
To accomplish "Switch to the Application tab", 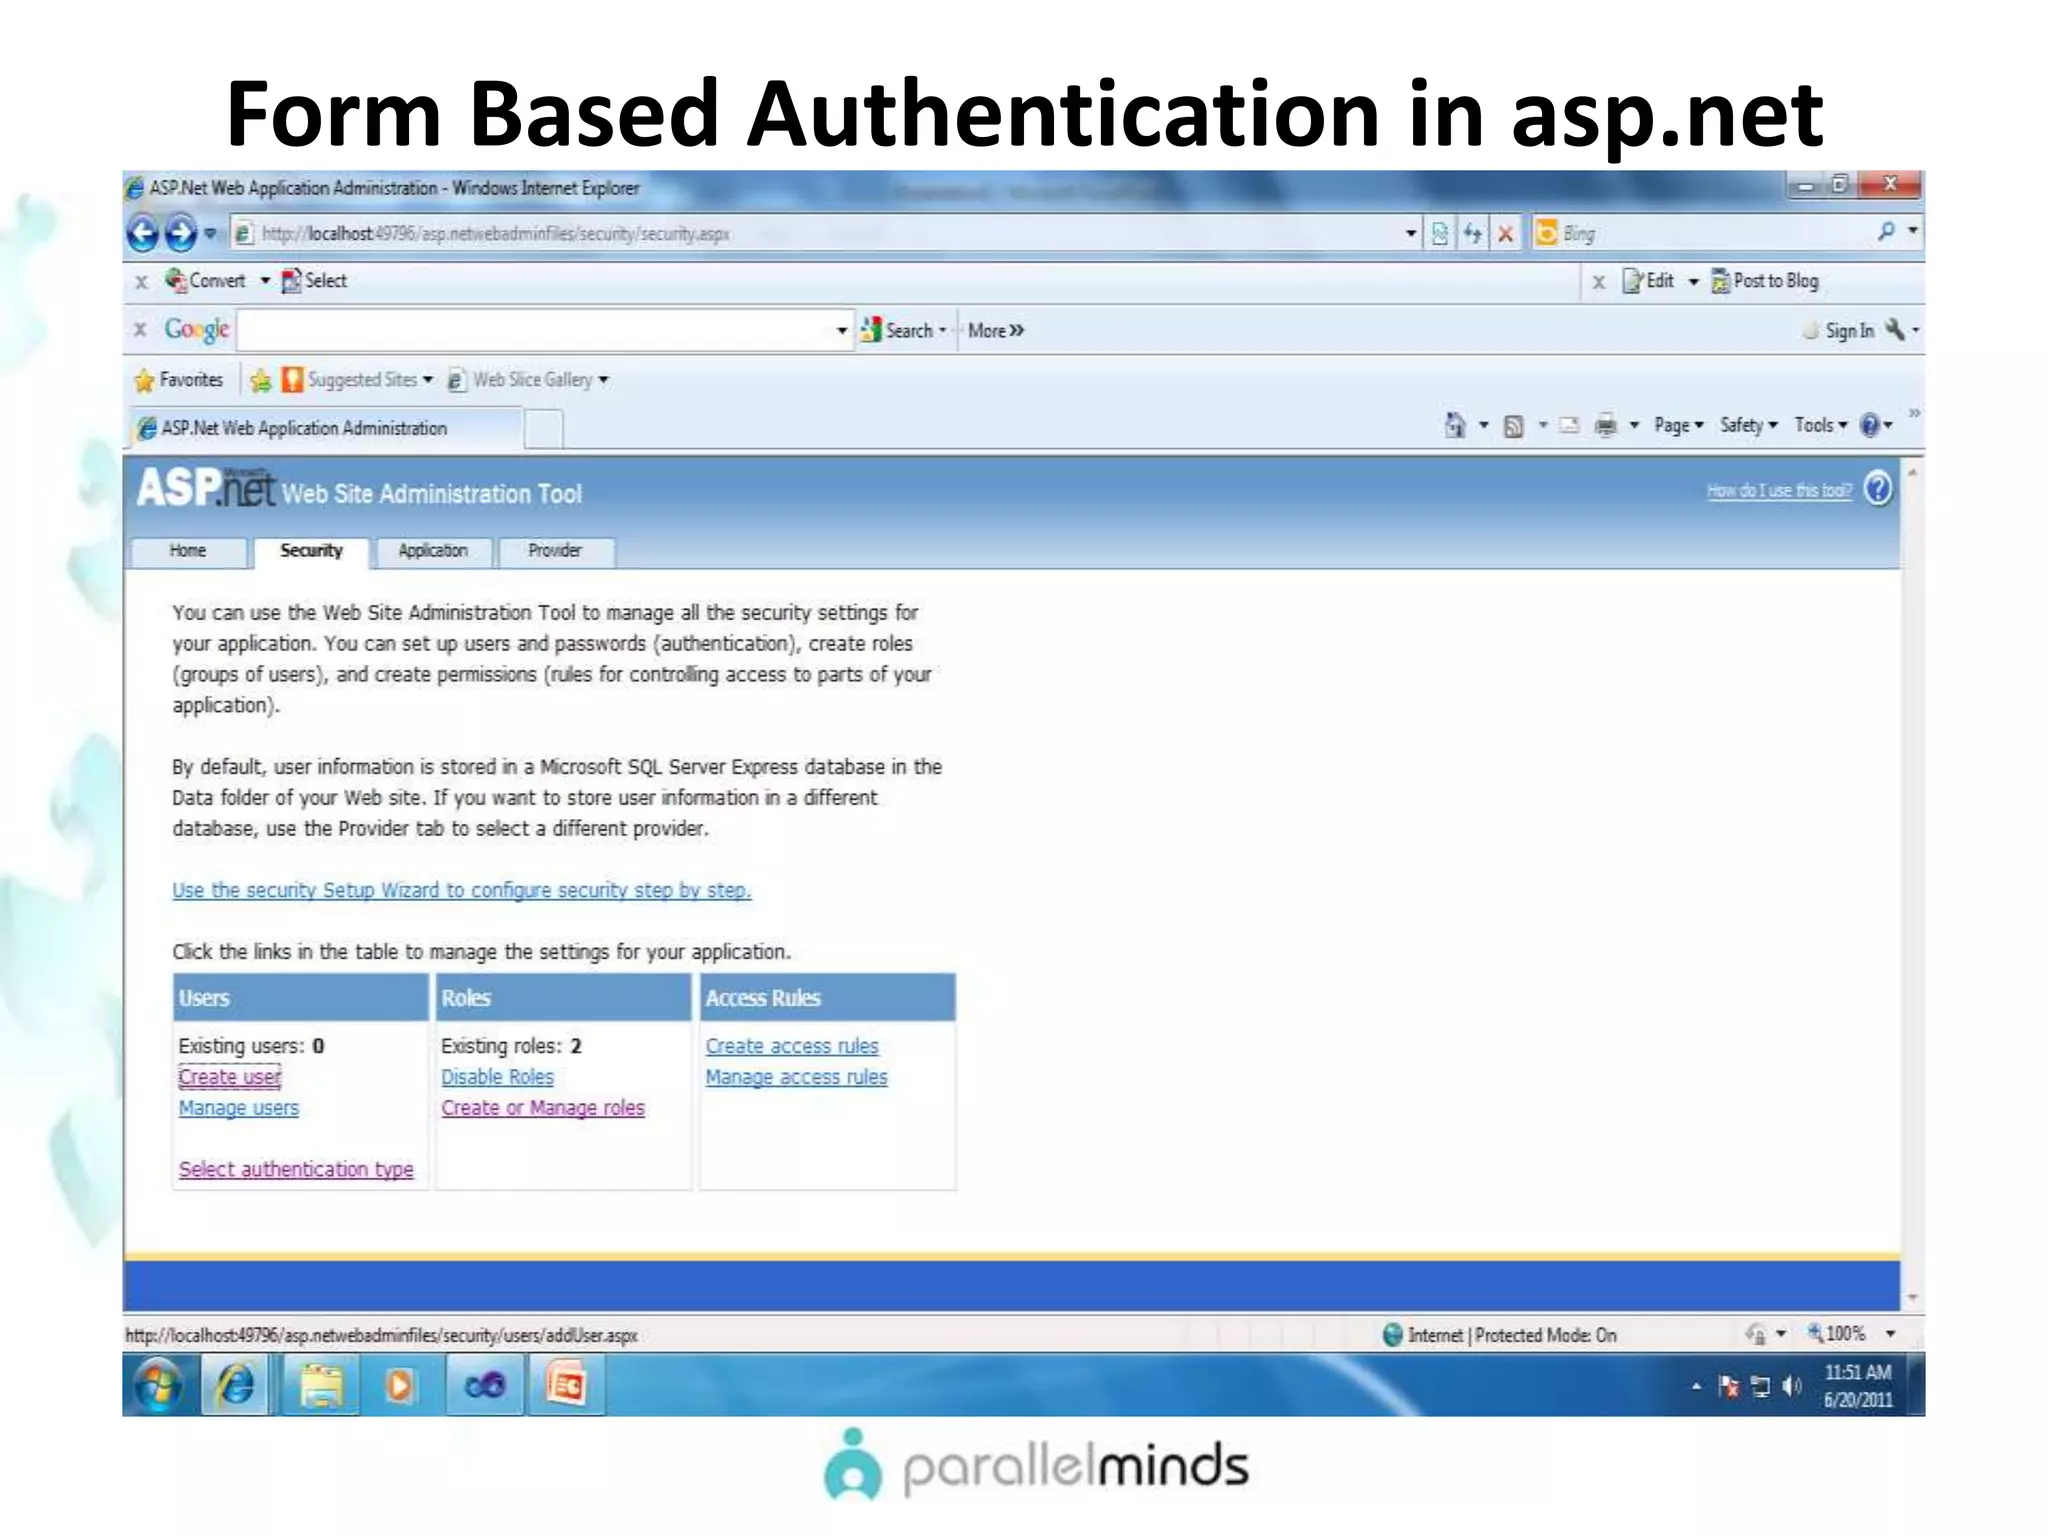I will (432, 551).
